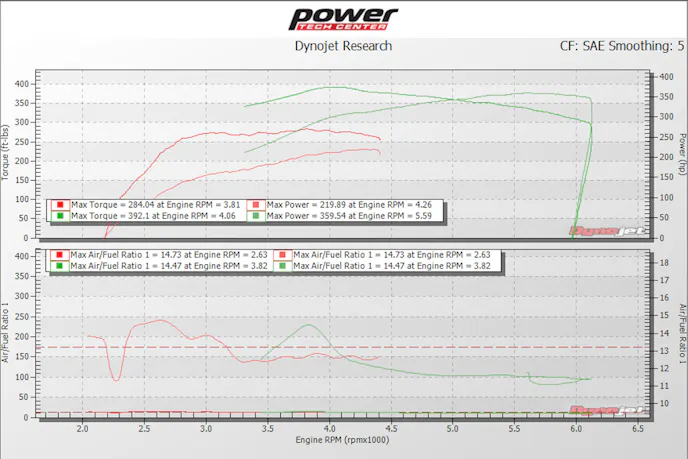
Task: Click the left Air/Fuel Ratio 1 axis label
Action: coord(7,335)
